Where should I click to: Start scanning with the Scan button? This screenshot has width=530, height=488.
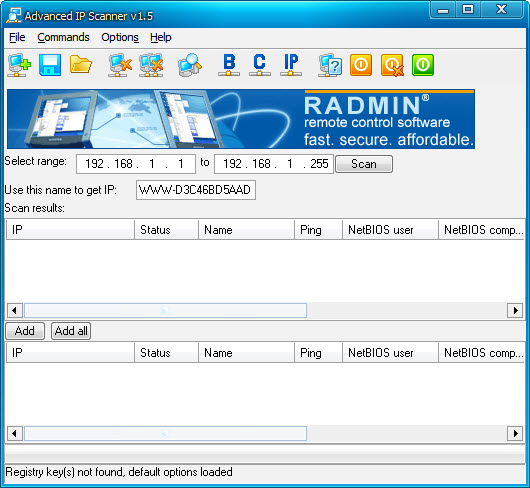click(x=364, y=164)
